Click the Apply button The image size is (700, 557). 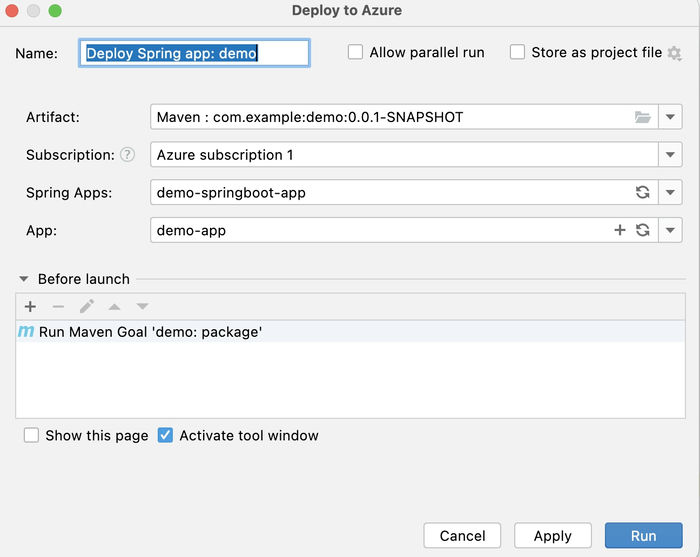pos(553,536)
